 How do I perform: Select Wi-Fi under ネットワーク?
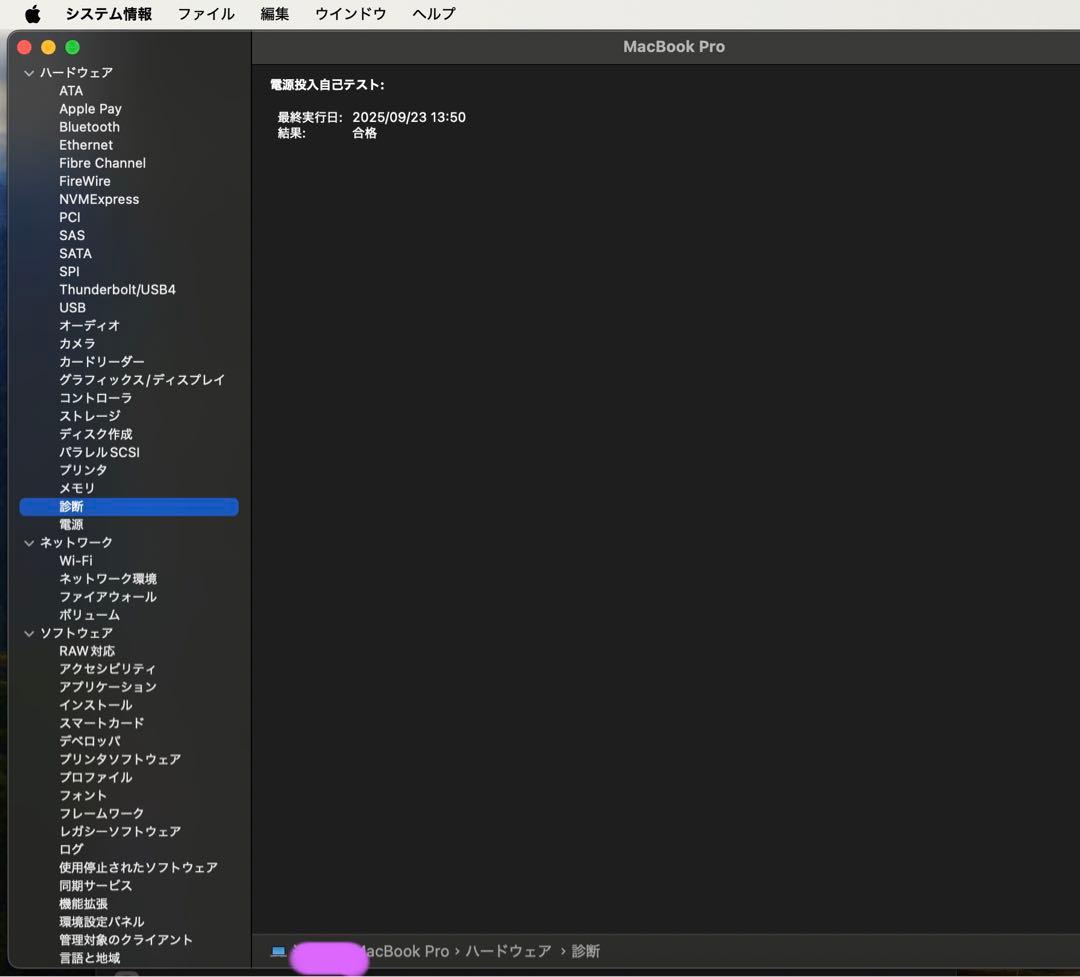77,560
